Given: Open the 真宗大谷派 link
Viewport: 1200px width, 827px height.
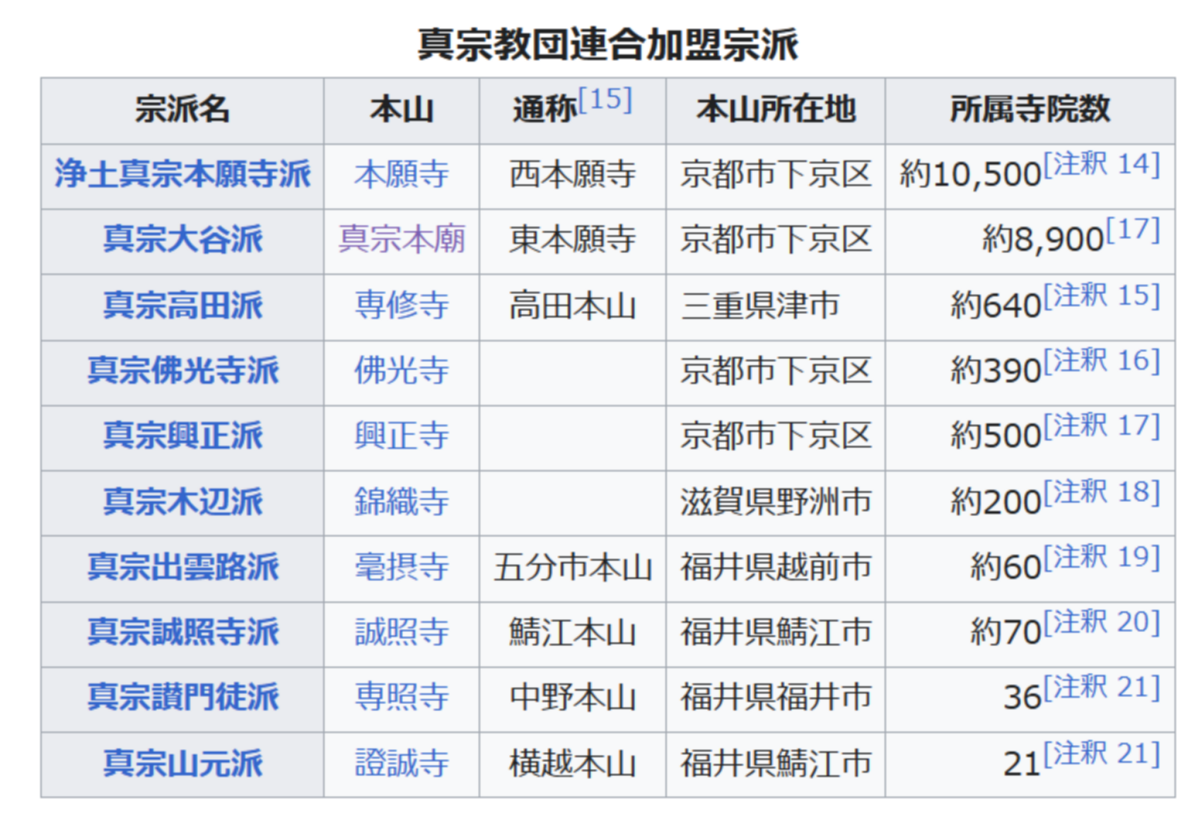Looking at the screenshot, I should (182, 240).
